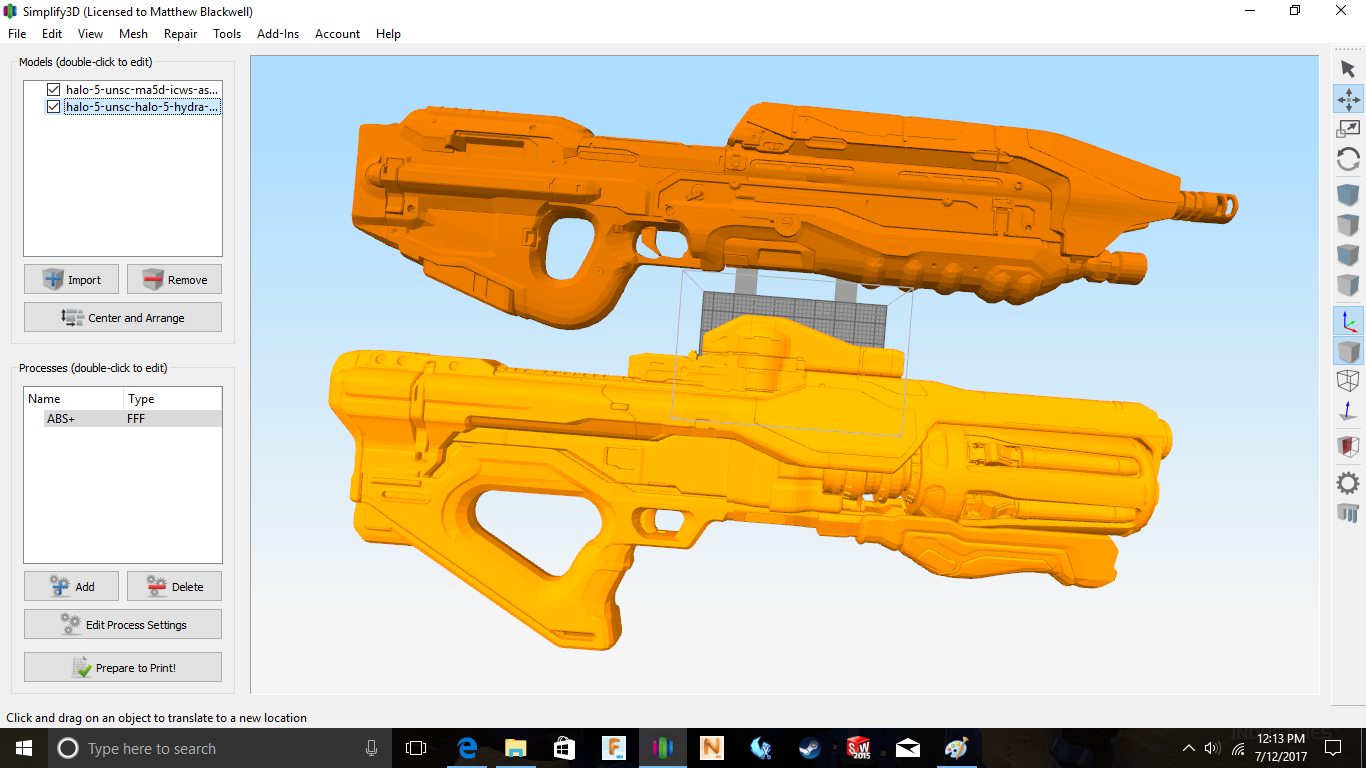
Task: Open the Tools menu
Action: (227, 33)
